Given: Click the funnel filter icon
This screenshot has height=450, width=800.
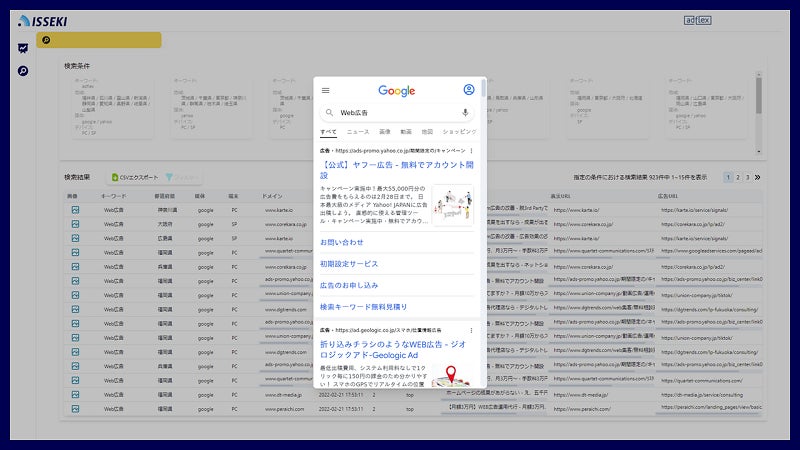Looking at the screenshot, I should (x=169, y=177).
